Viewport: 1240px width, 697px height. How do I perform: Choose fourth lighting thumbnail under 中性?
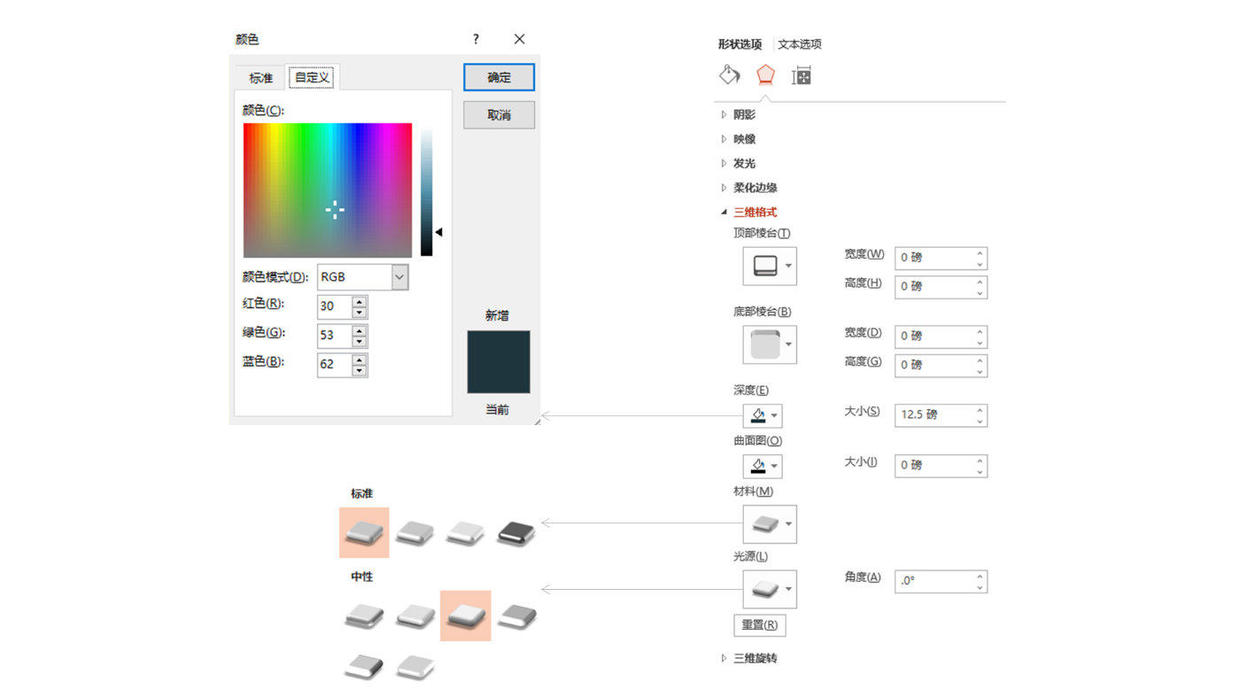tap(516, 615)
